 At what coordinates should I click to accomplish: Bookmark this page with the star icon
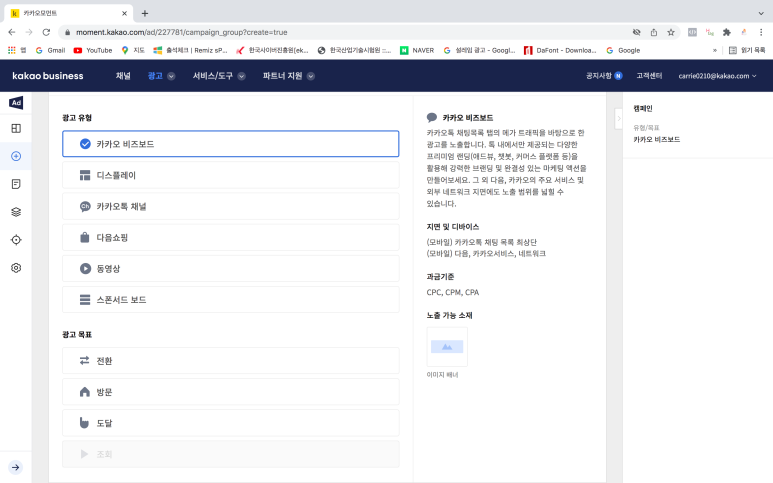[671, 32]
